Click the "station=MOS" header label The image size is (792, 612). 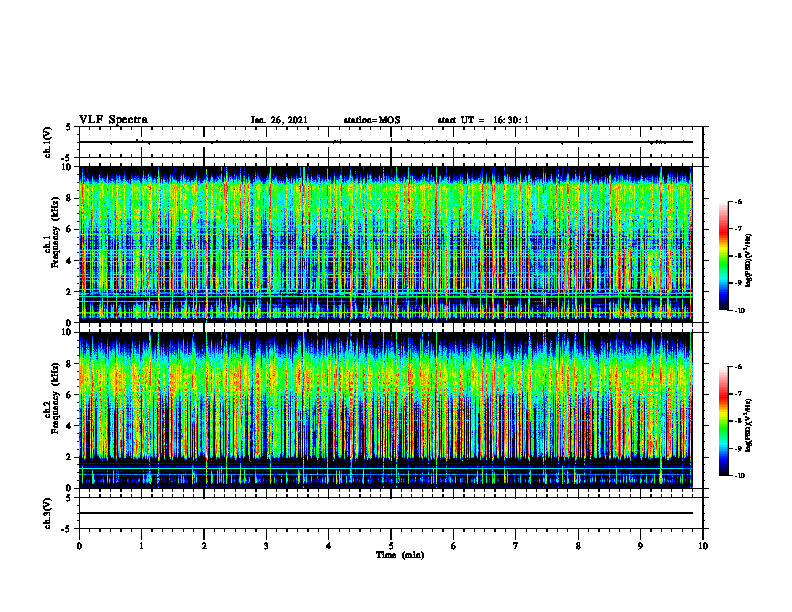(x=372, y=120)
